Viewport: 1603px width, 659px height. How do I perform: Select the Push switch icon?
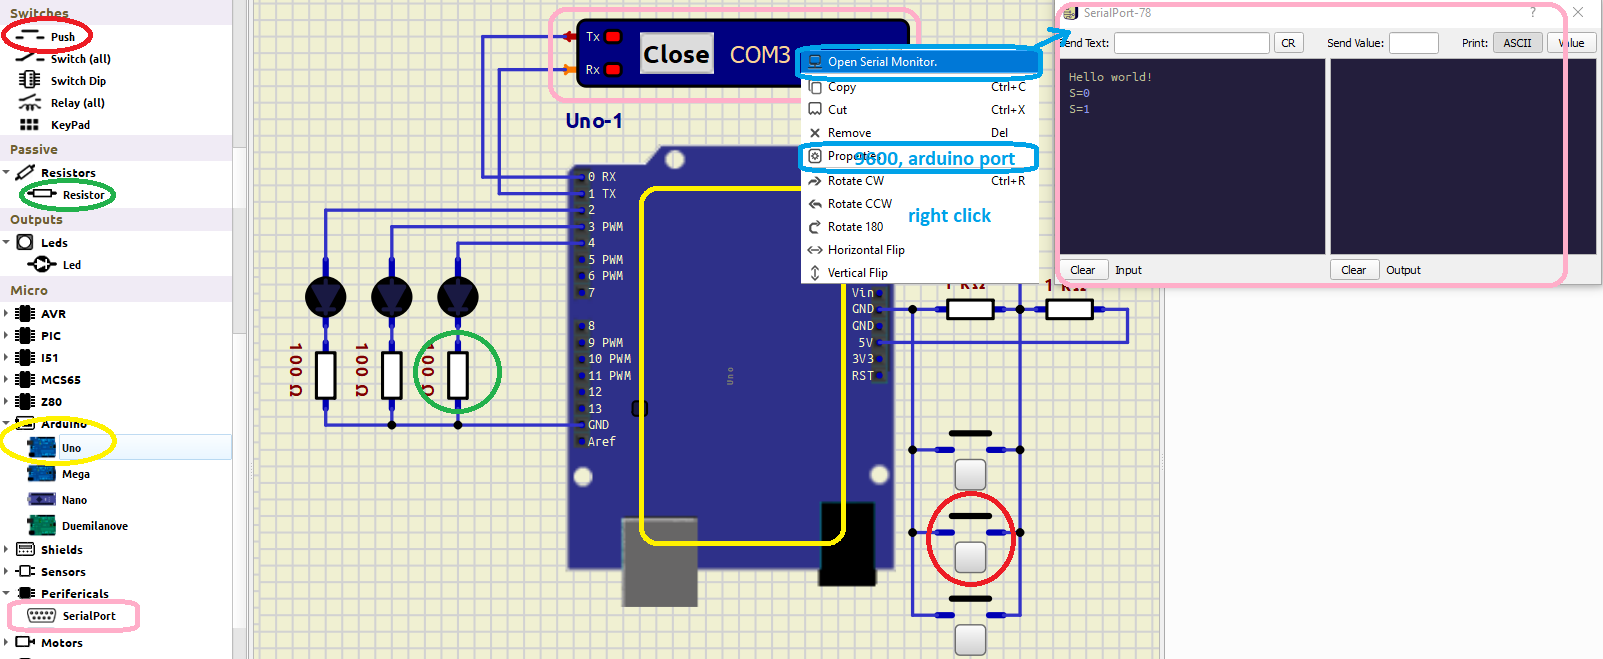coord(30,37)
